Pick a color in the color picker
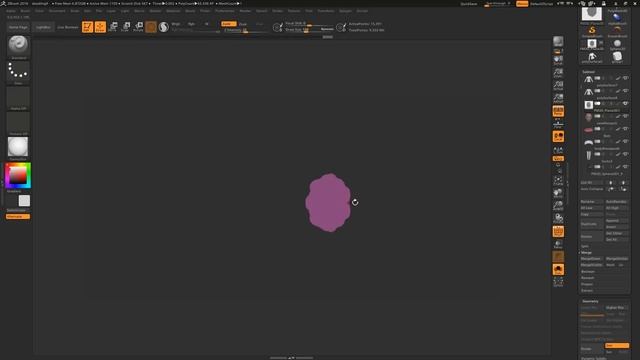This screenshot has width=640, height=360. click(18, 176)
